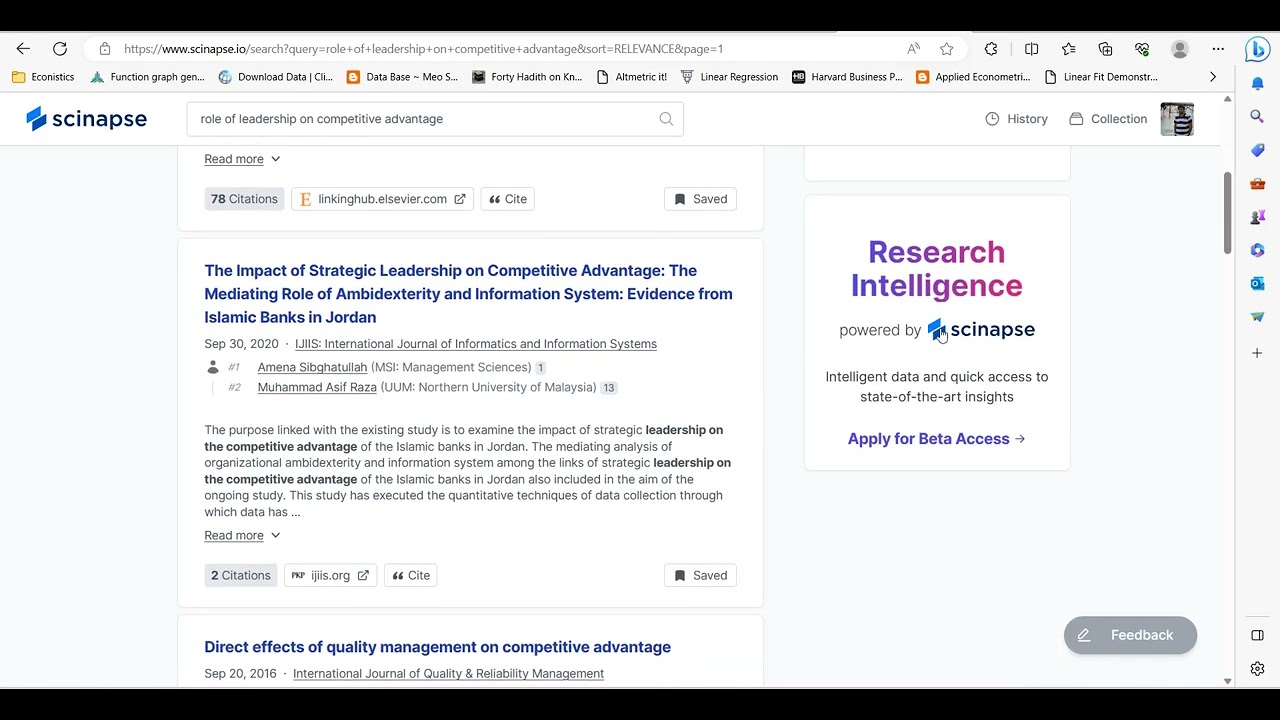
Task: Open the Function graph gen bookmark
Action: 147,77
